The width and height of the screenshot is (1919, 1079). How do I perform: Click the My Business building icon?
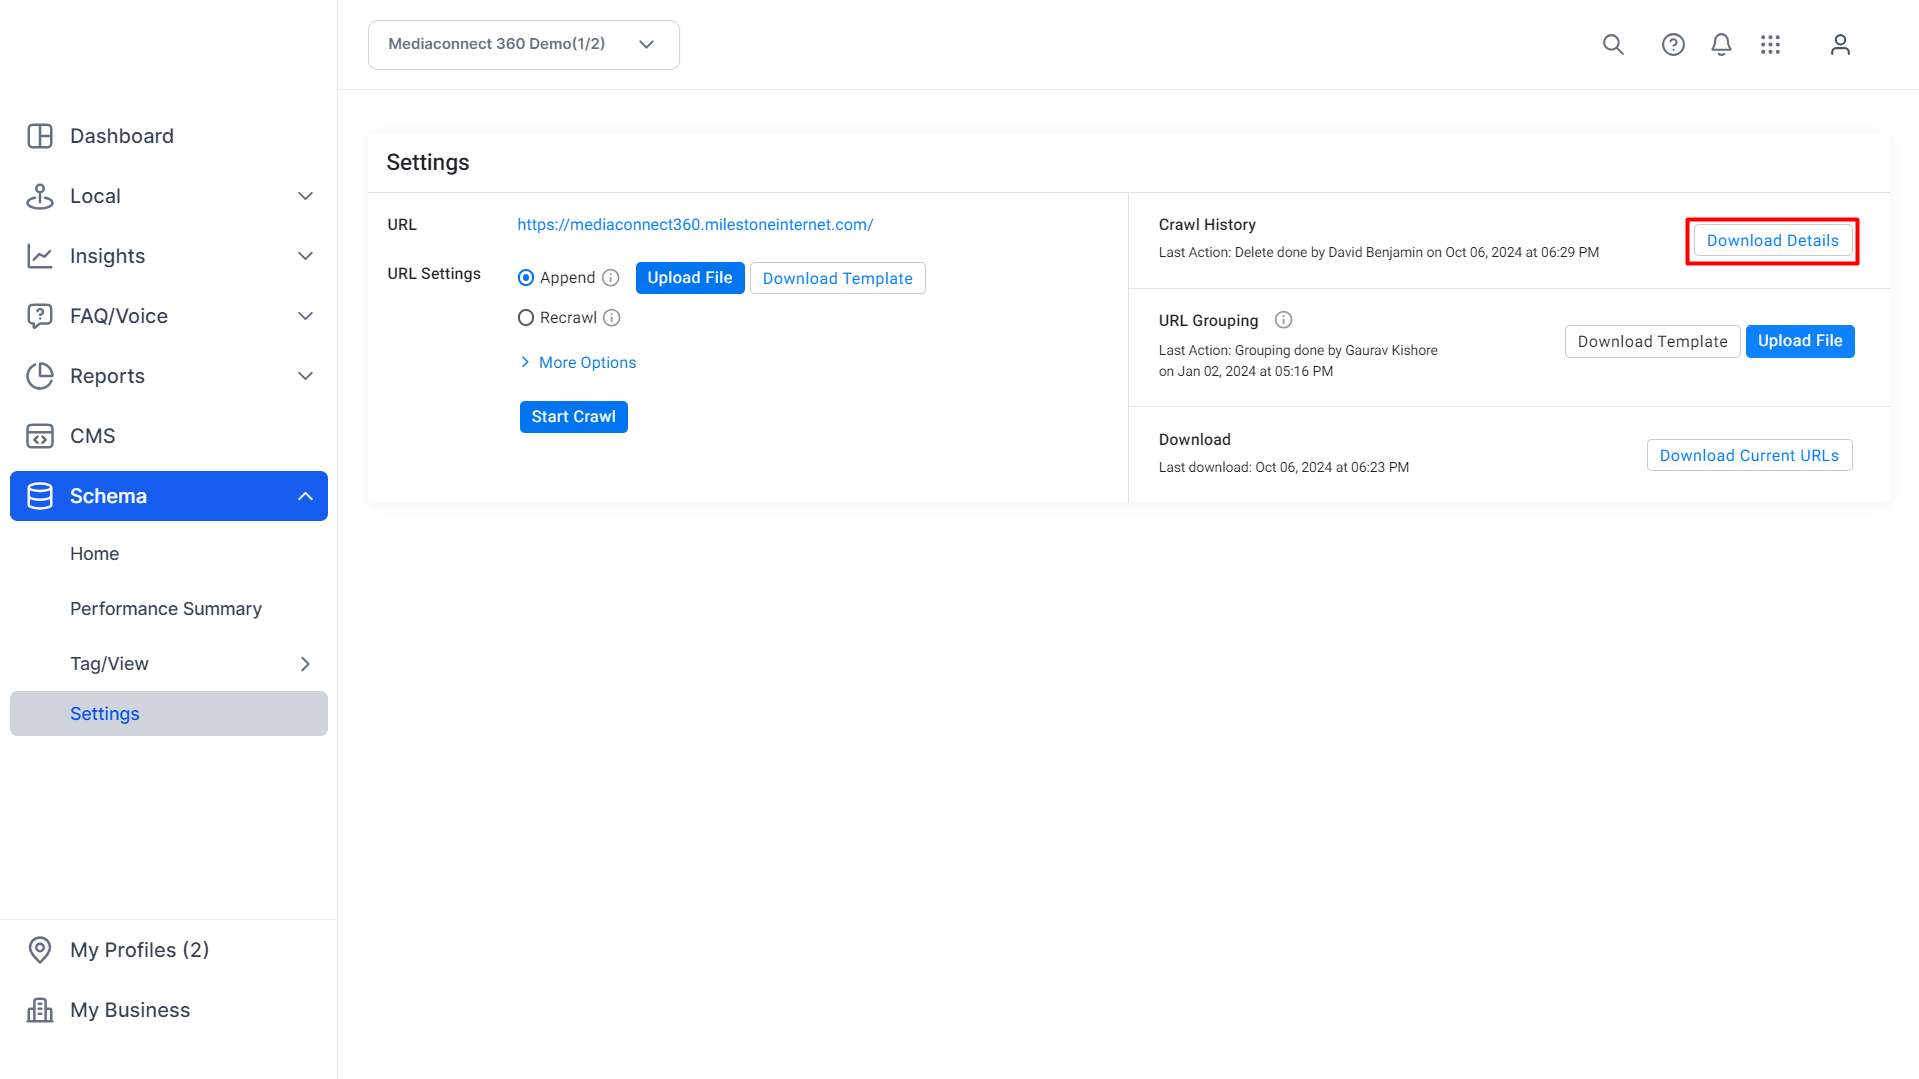pyautogui.click(x=40, y=1010)
